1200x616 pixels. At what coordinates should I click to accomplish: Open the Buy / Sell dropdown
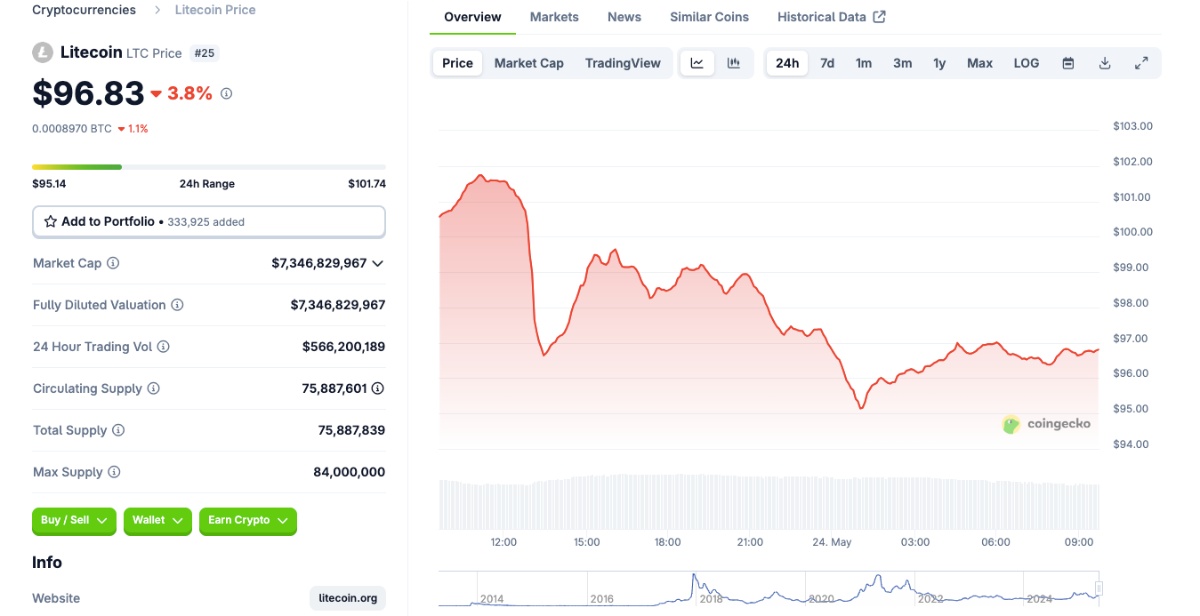[x=74, y=520]
